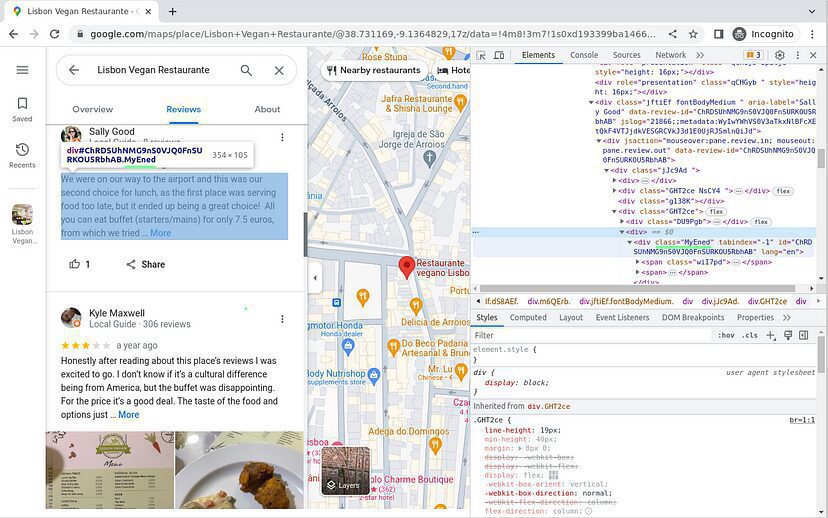Share Sally Good's review
828x518 pixels.
pos(145,264)
